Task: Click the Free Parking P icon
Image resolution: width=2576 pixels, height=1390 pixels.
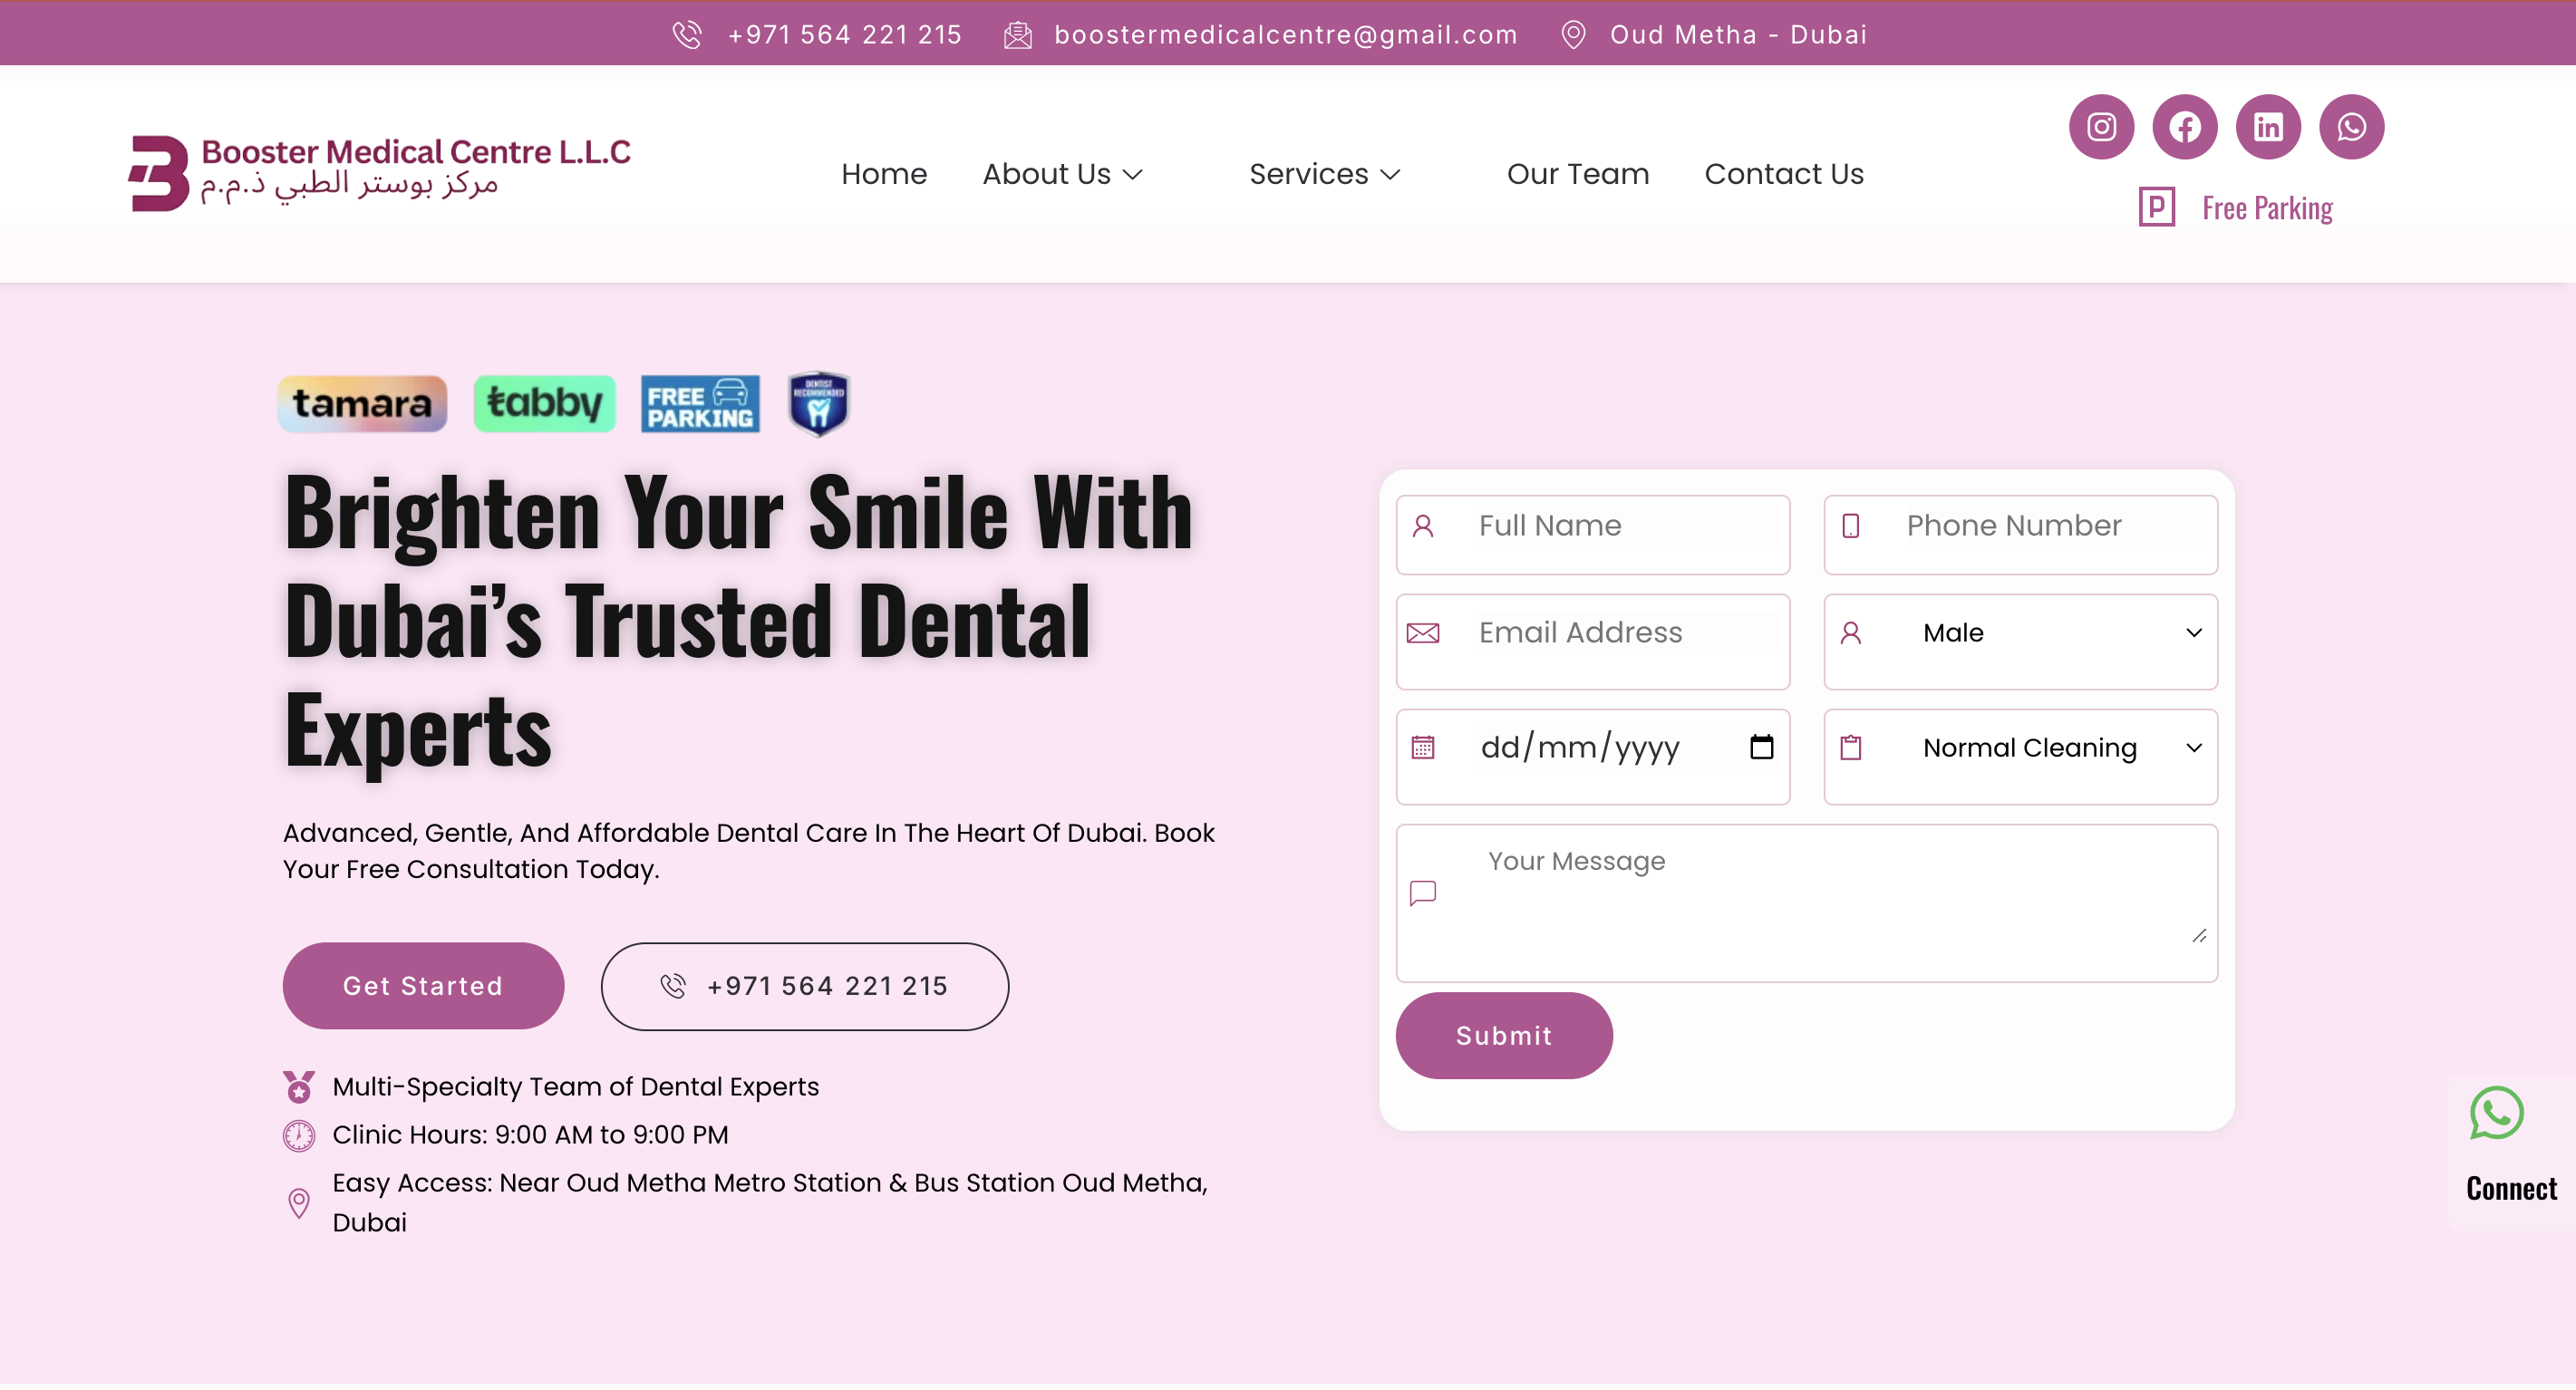Action: [2156, 207]
